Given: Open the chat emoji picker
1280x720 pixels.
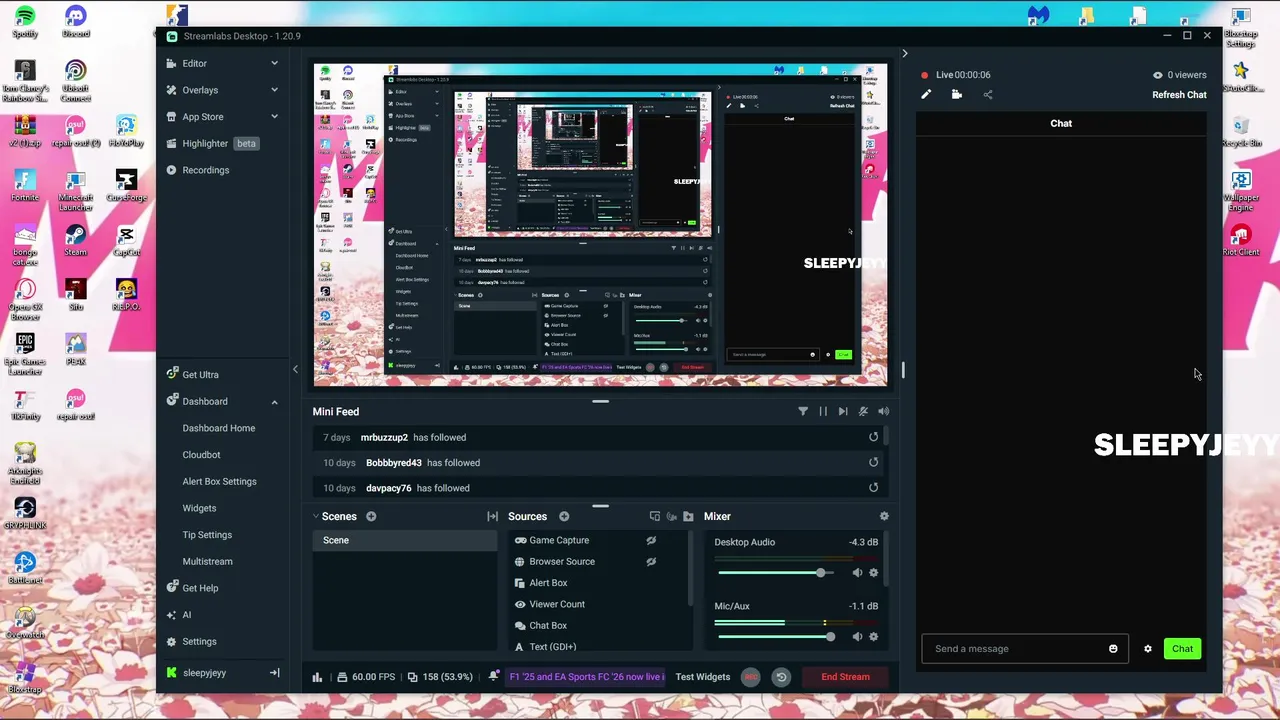Looking at the screenshot, I should click(x=1113, y=649).
